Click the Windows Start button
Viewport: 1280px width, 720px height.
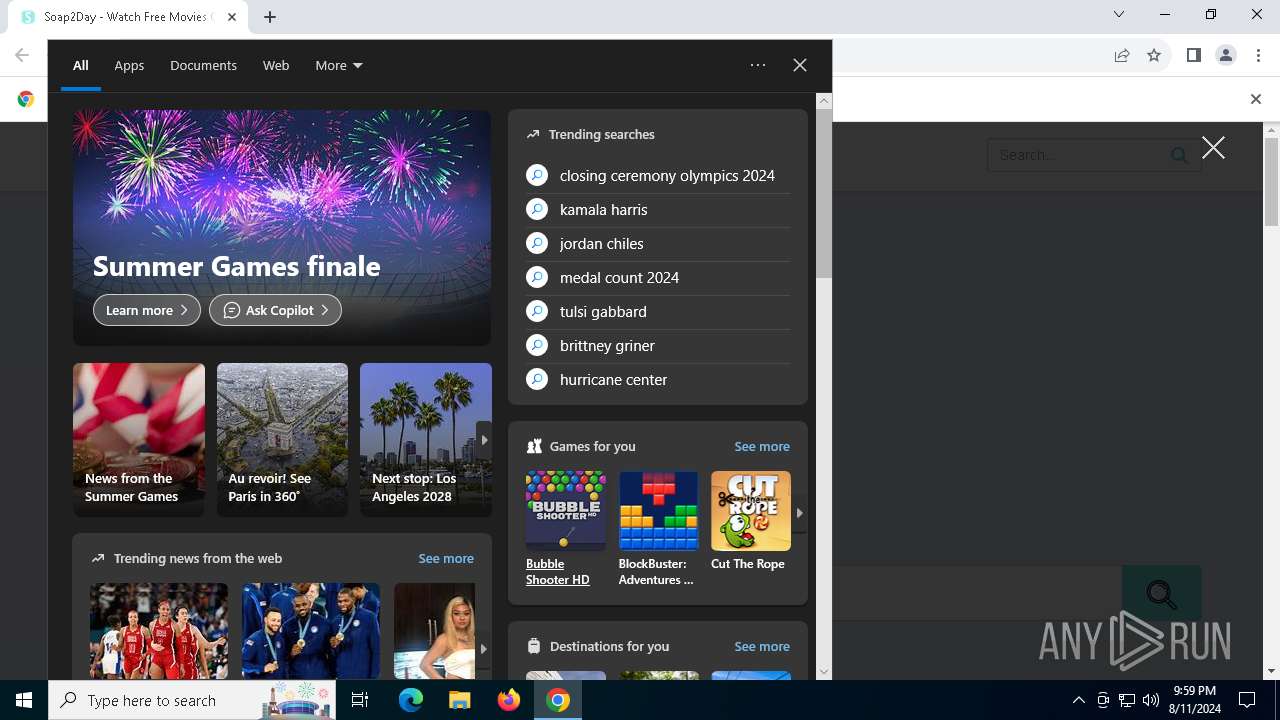point(24,700)
